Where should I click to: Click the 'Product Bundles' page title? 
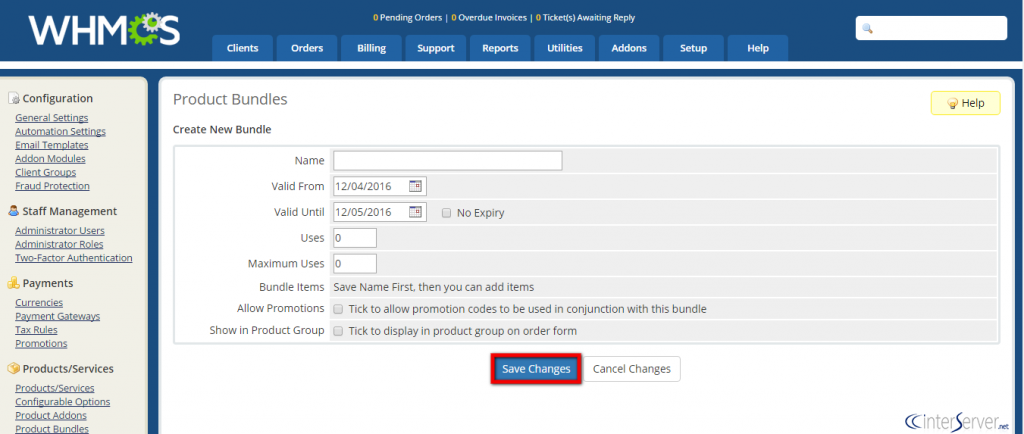pos(230,100)
